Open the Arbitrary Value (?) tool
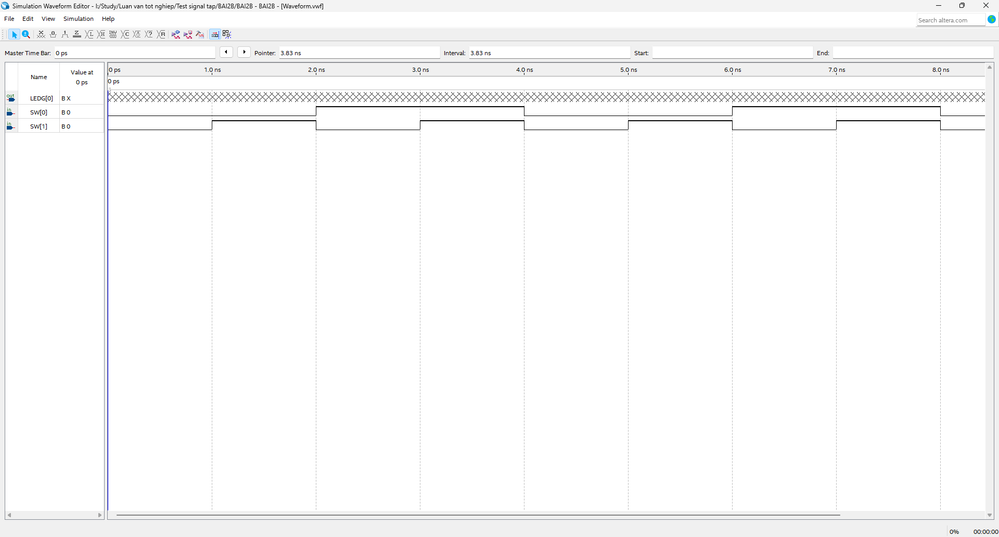The height and width of the screenshot is (537, 999). point(148,34)
